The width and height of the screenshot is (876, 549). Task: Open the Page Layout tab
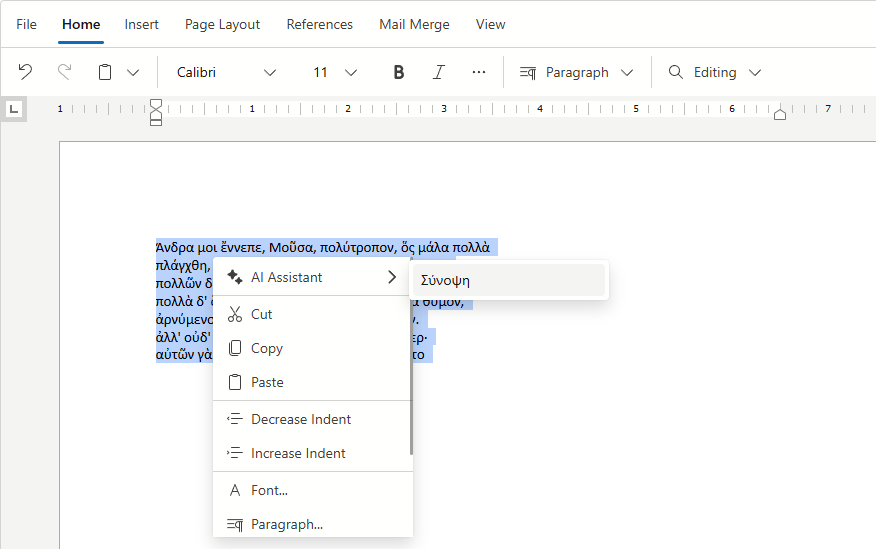[222, 25]
